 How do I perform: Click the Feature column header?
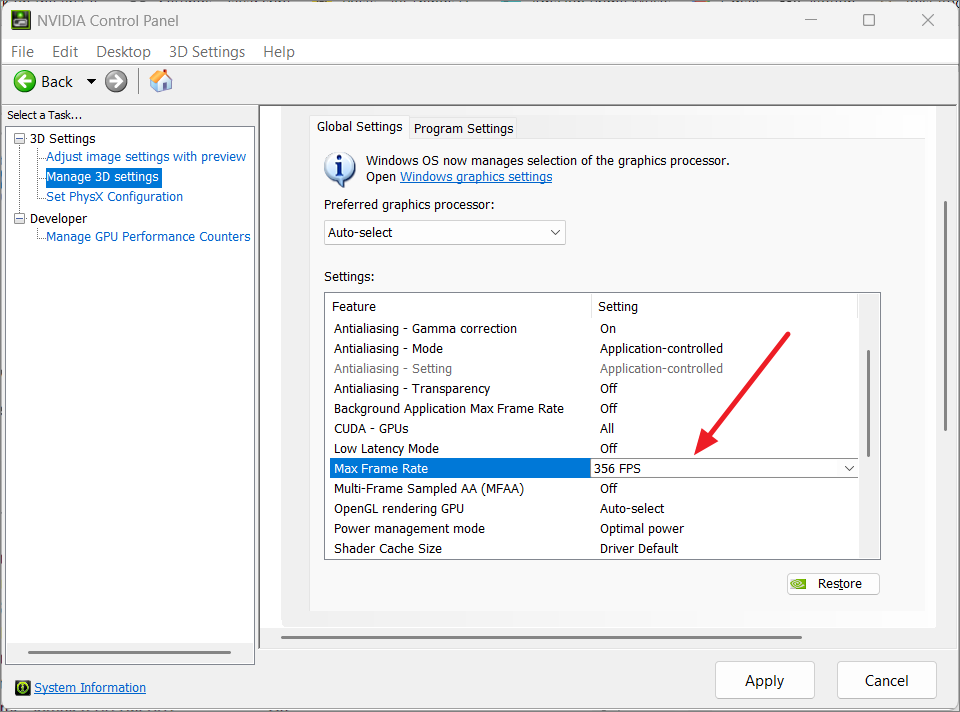point(458,307)
